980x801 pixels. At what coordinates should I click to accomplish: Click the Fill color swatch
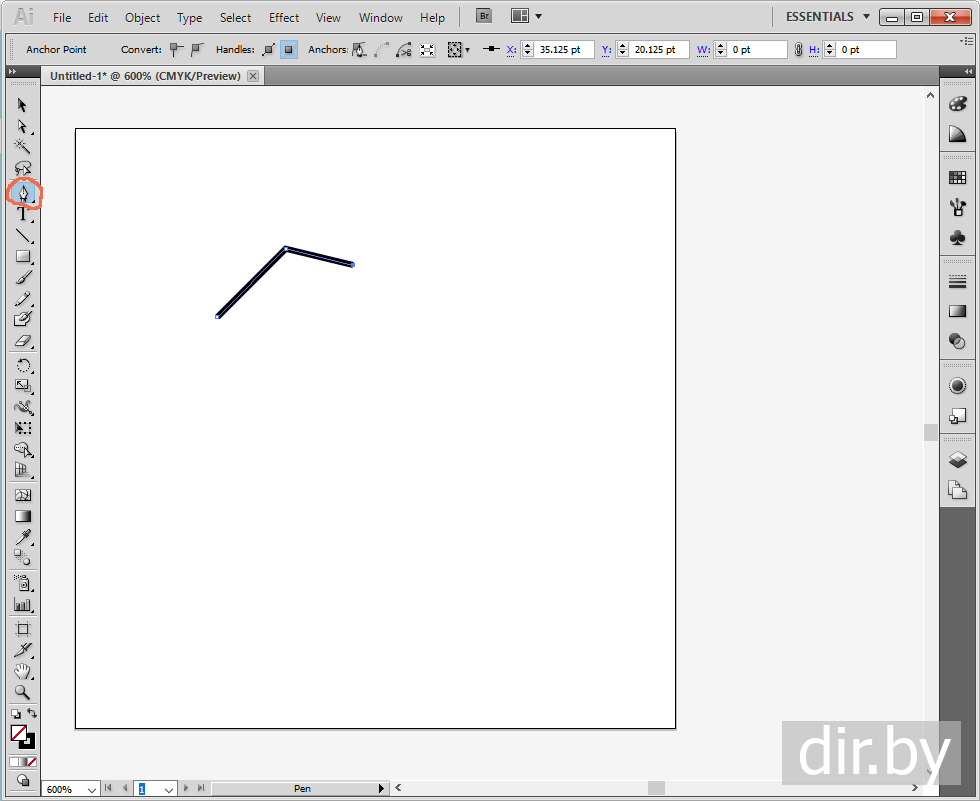coord(19,733)
